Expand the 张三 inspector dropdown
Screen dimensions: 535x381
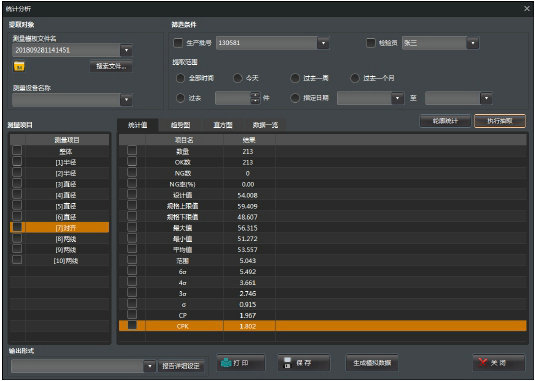(x=473, y=43)
